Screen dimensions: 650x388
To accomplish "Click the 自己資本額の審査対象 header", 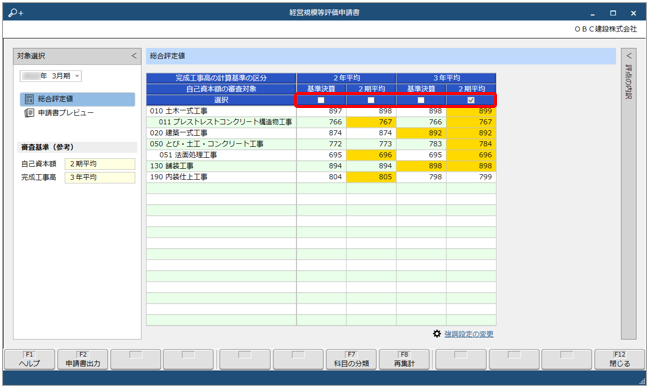I will coord(221,89).
